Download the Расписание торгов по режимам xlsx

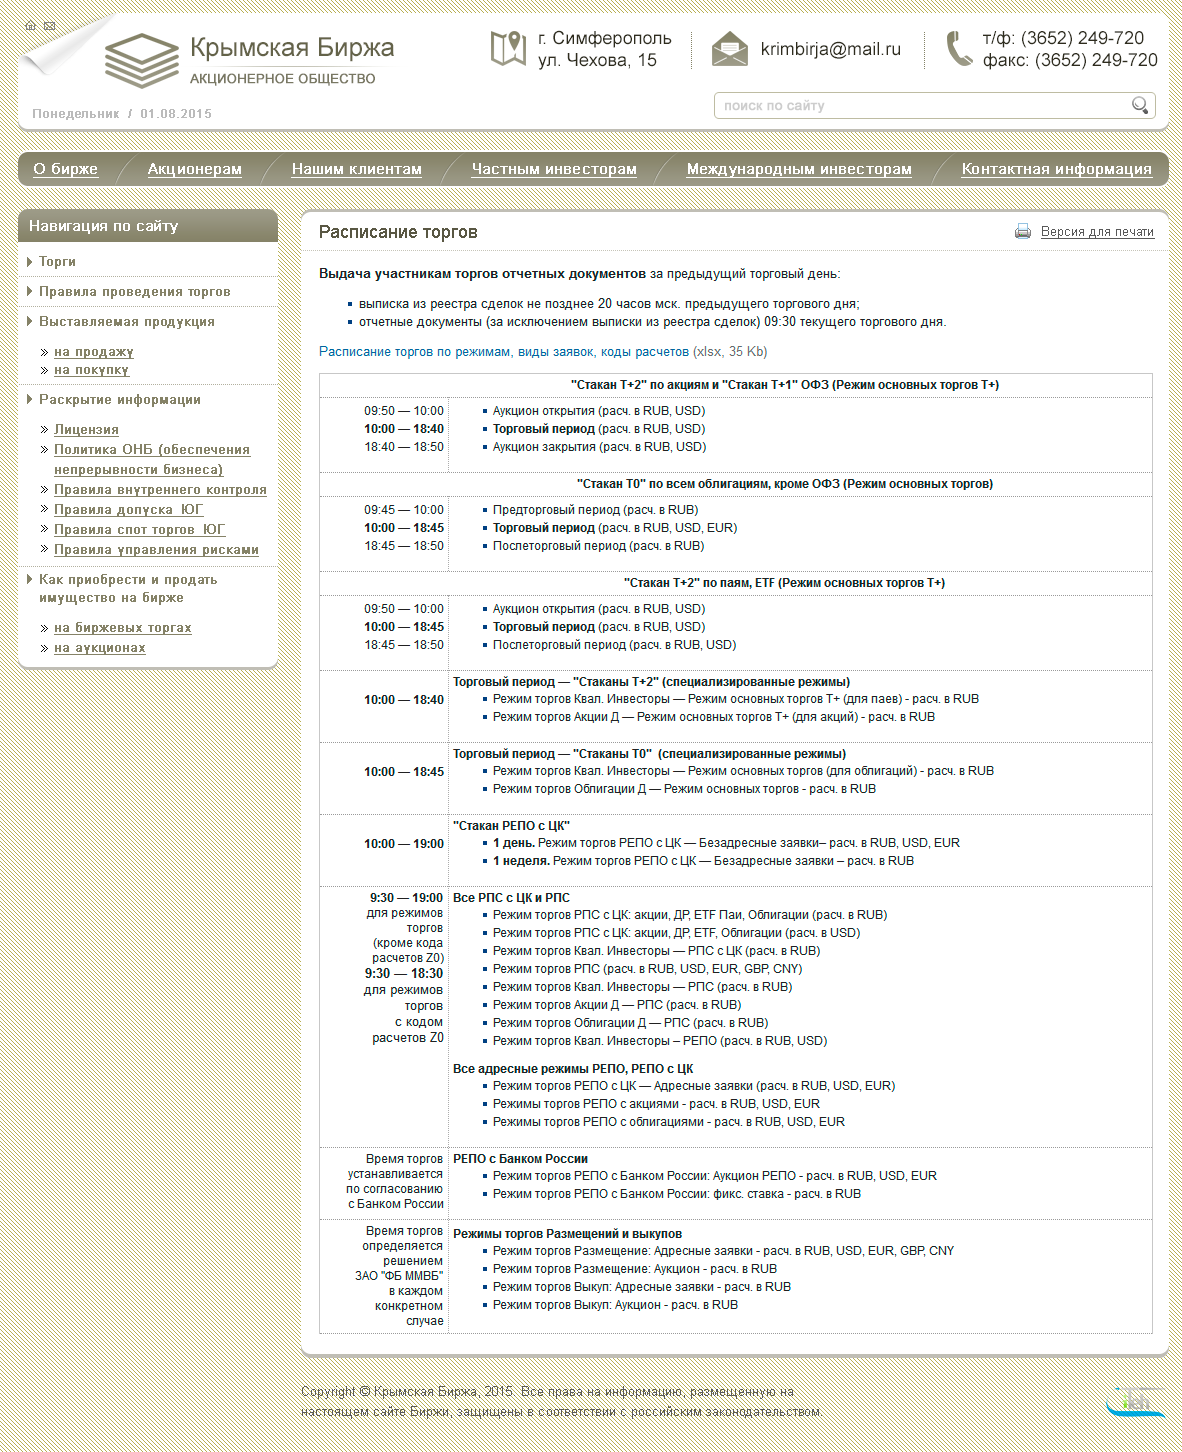point(503,352)
